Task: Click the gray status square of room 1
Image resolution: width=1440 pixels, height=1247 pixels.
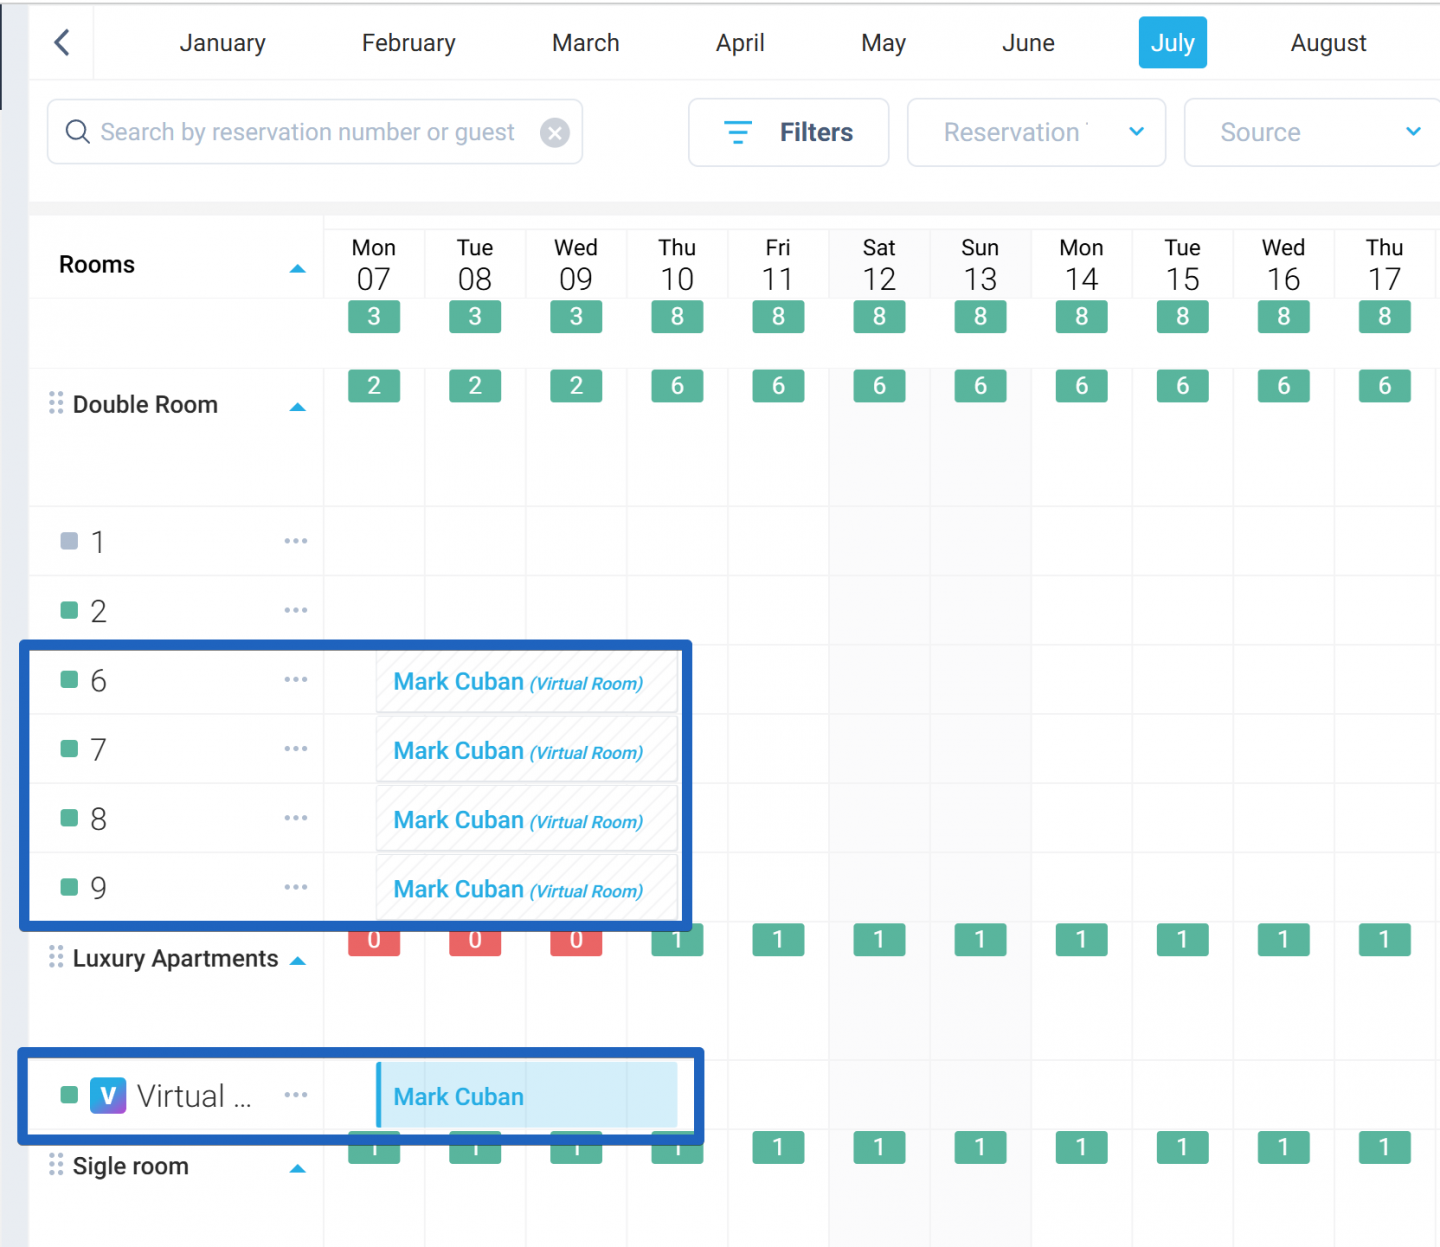Action: pos(69,541)
